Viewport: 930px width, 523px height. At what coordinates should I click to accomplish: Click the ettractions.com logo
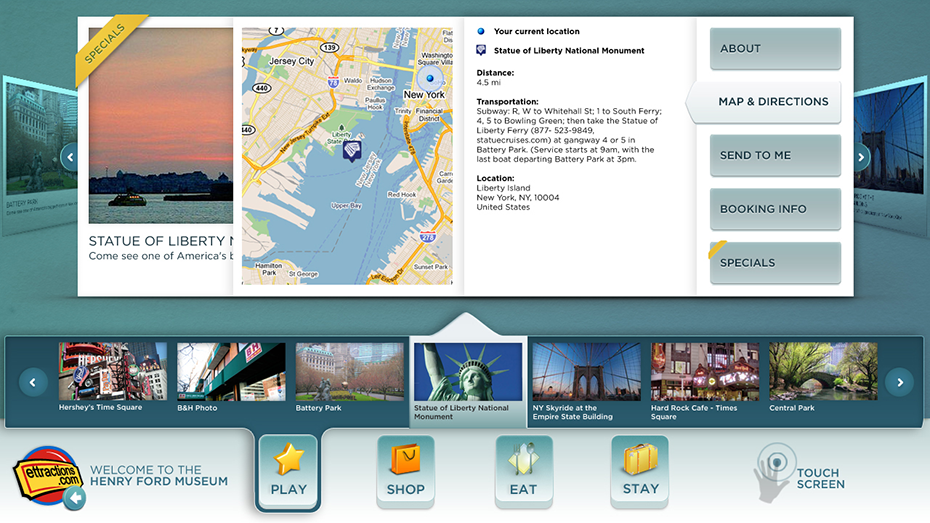(48, 476)
